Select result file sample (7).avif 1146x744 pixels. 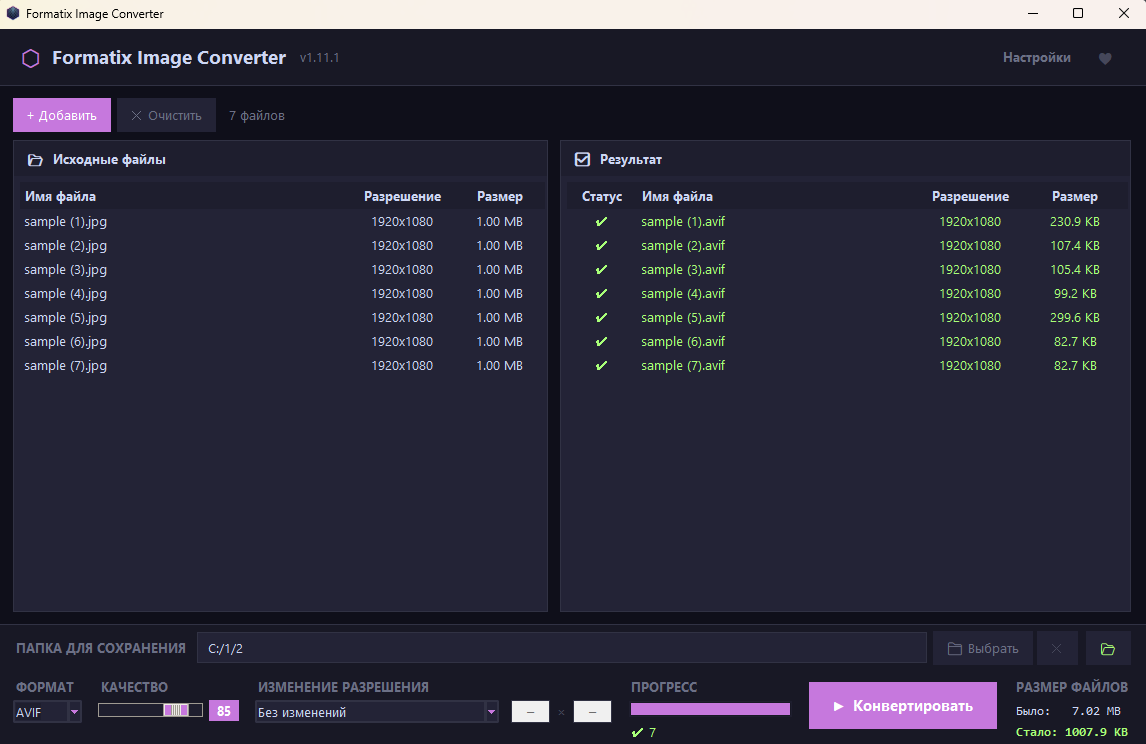click(846, 365)
